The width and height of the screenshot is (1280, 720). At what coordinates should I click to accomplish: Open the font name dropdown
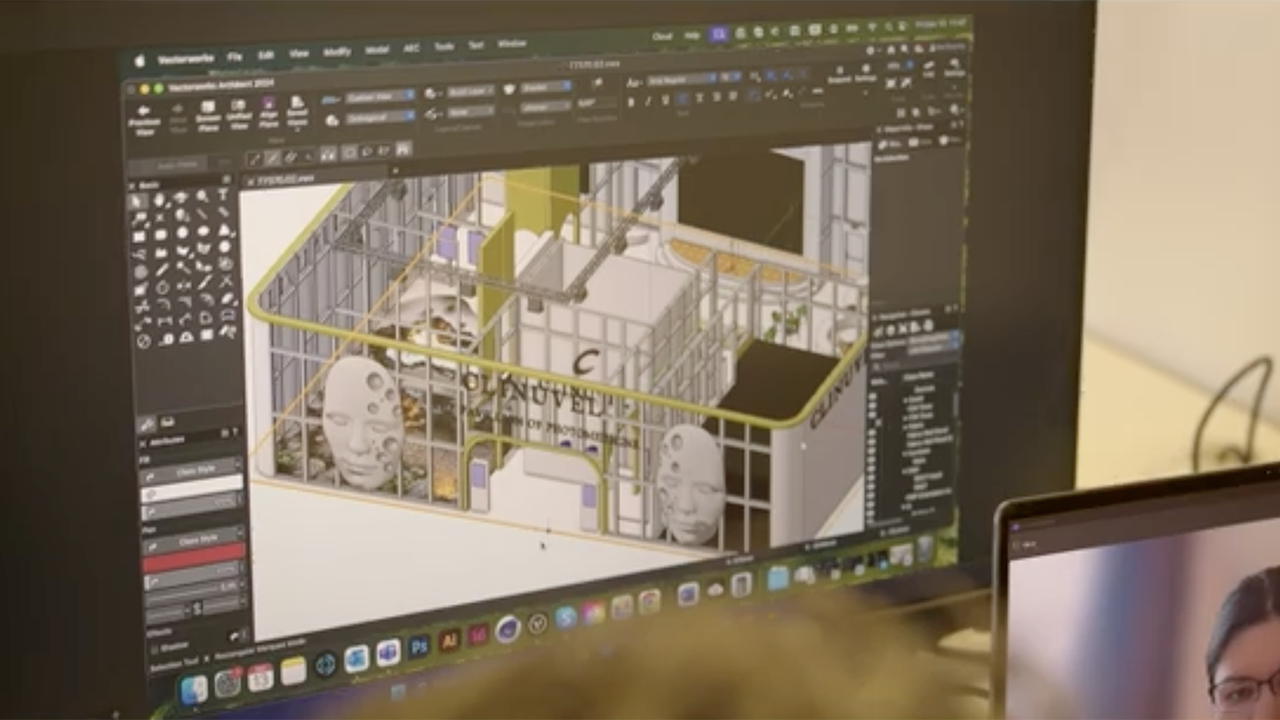coord(682,79)
